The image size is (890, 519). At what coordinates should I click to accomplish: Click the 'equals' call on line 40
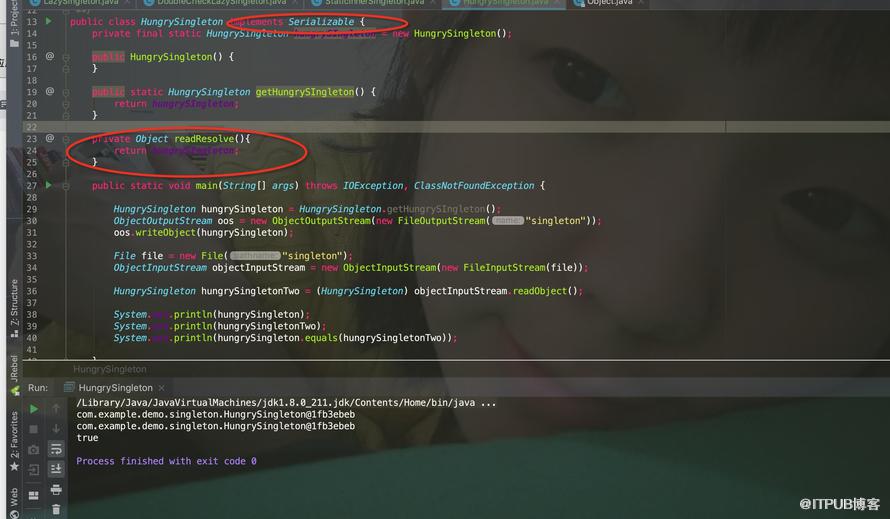[321, 338]
